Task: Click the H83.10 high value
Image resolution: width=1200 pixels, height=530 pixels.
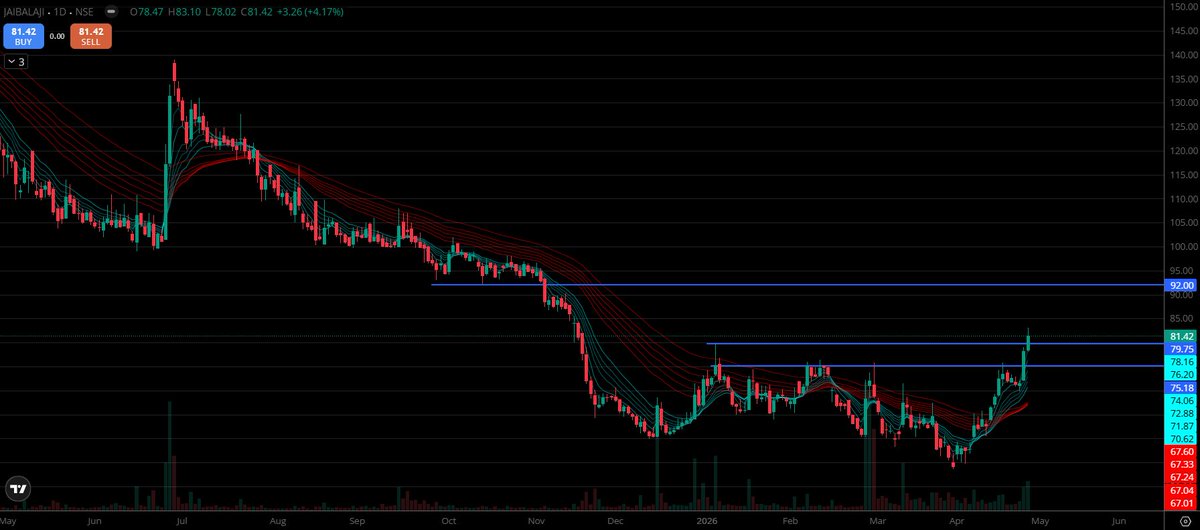Action: coord(183,13)
